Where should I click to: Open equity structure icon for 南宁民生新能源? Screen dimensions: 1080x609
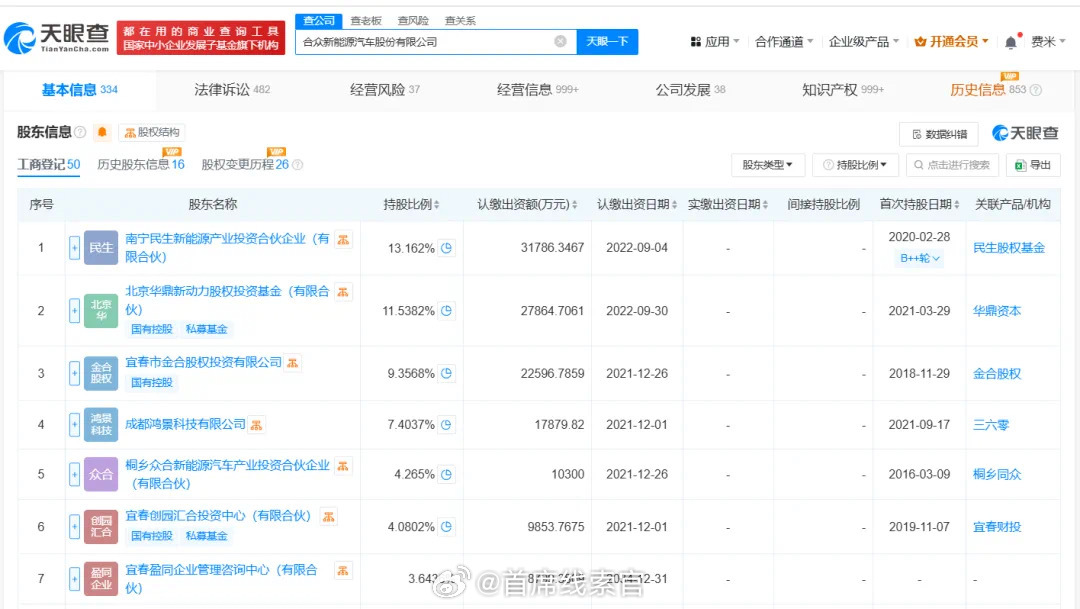click(x=343, y=239)
